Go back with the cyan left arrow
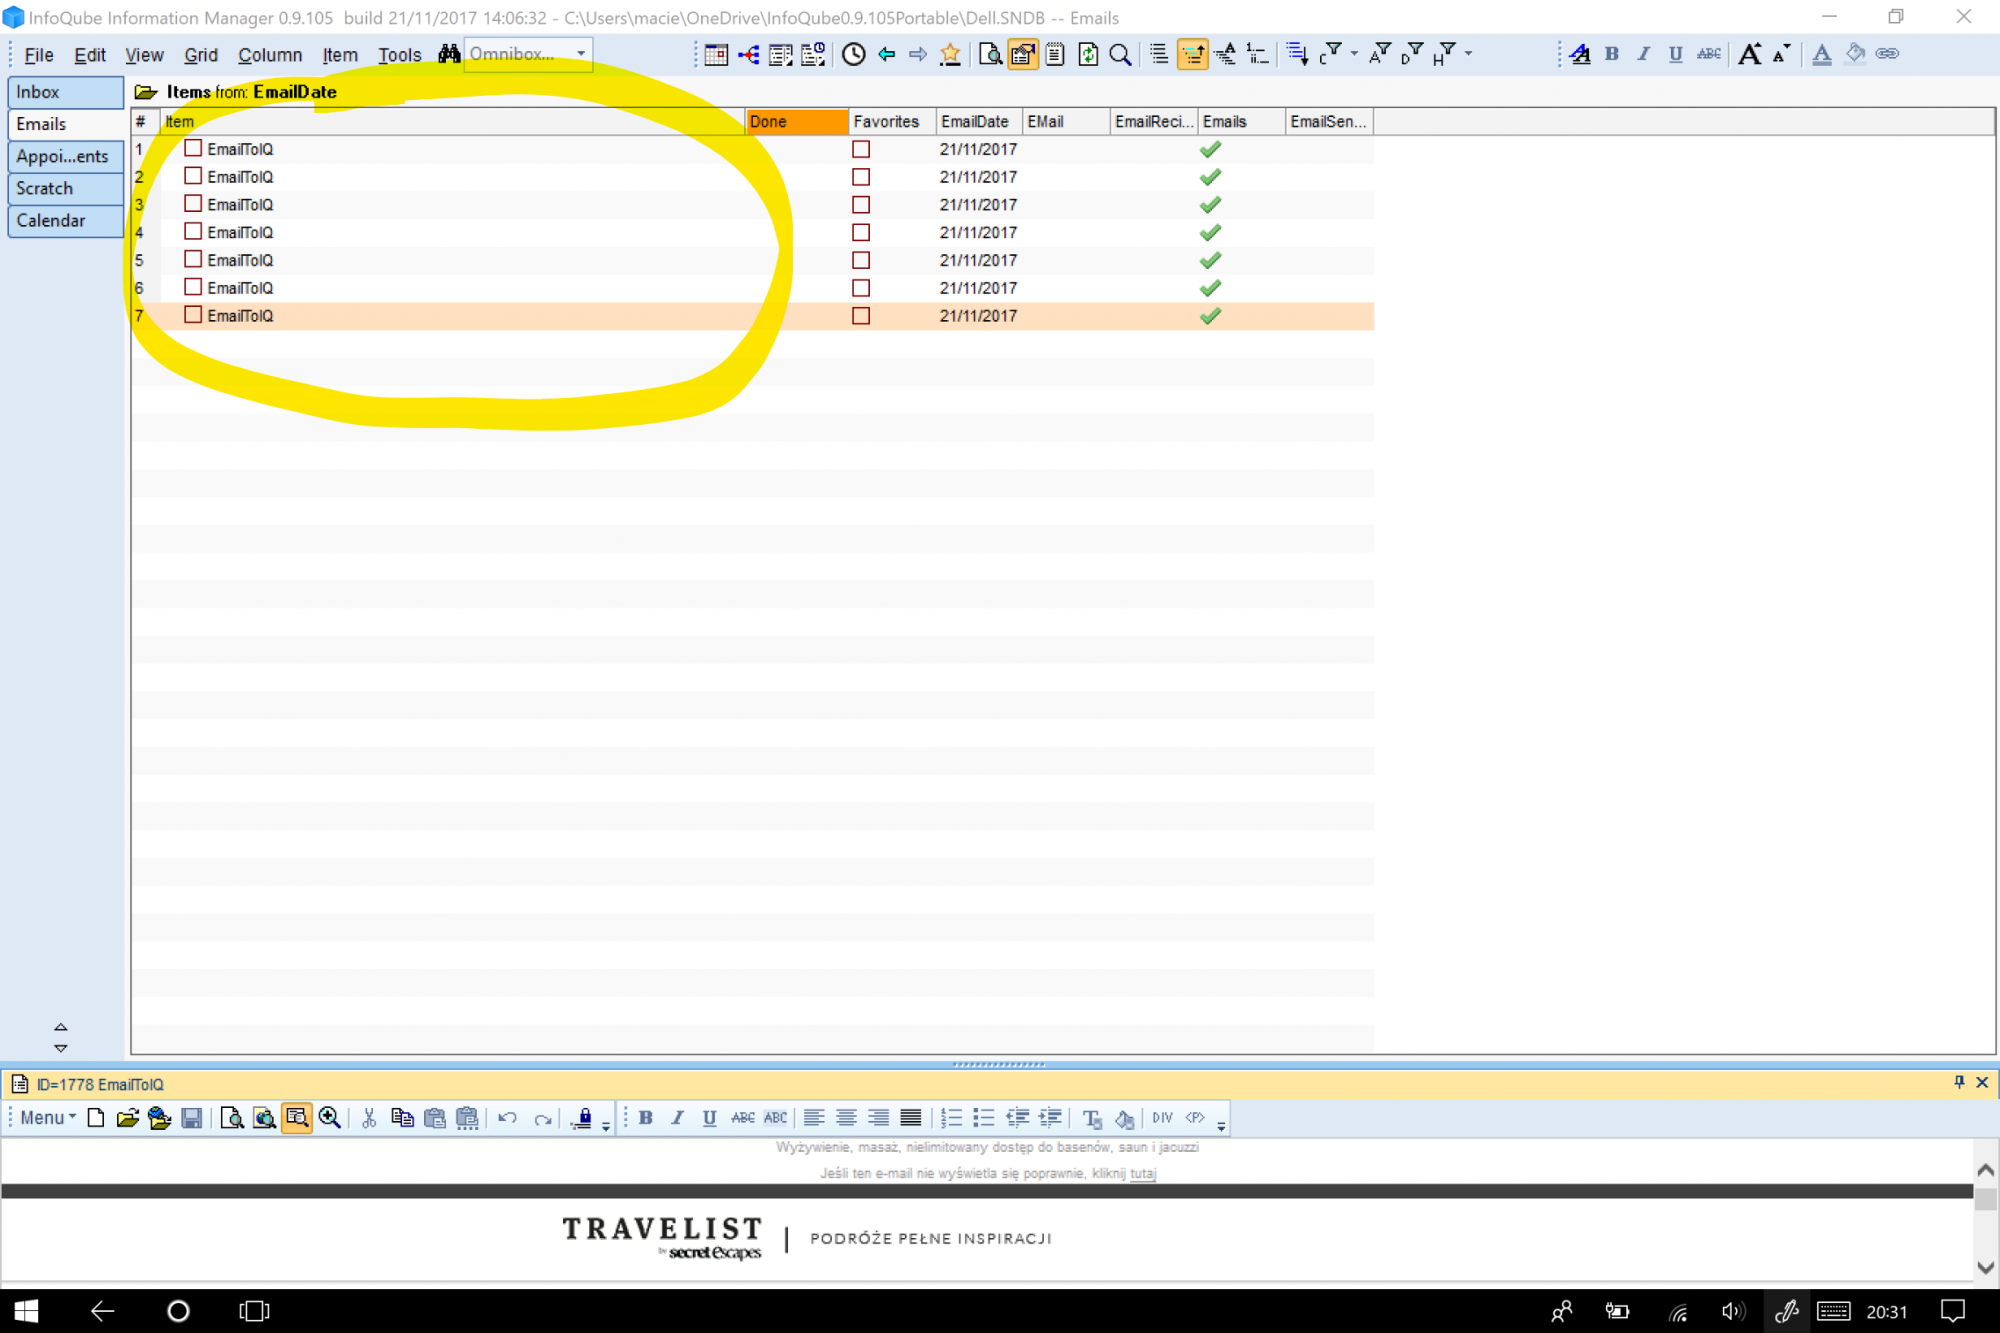The width and height of the screenshot is (2000, 1333). click(x=886, y=55)
